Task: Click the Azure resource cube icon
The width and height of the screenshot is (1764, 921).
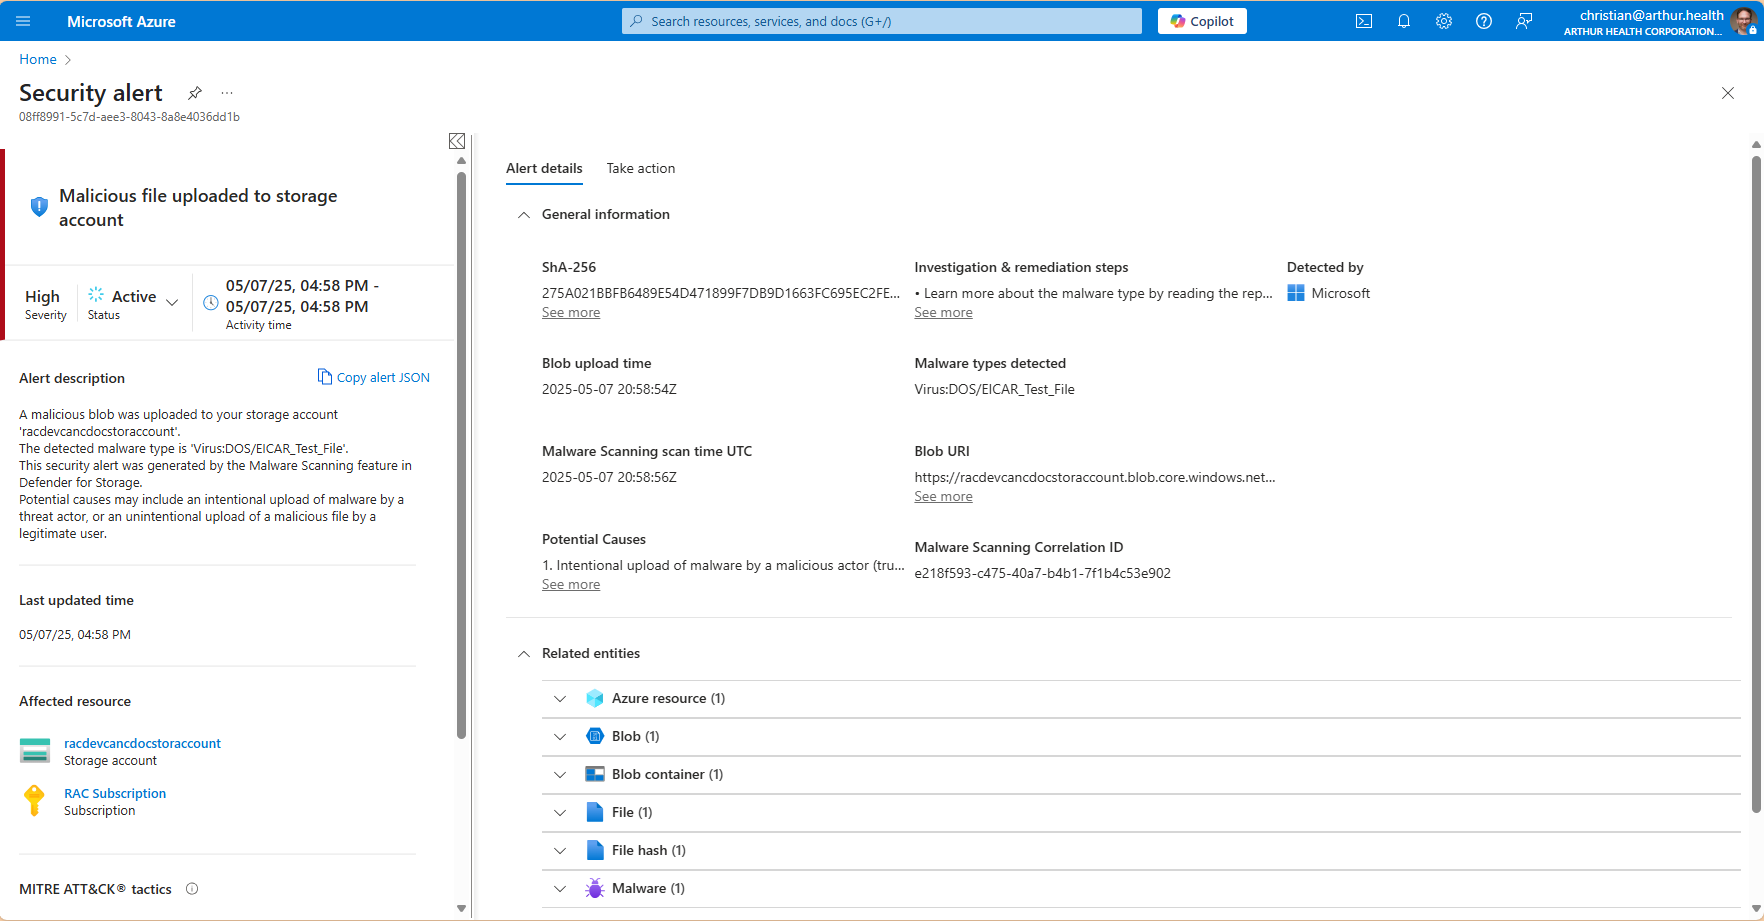Action: click(595, 698)
